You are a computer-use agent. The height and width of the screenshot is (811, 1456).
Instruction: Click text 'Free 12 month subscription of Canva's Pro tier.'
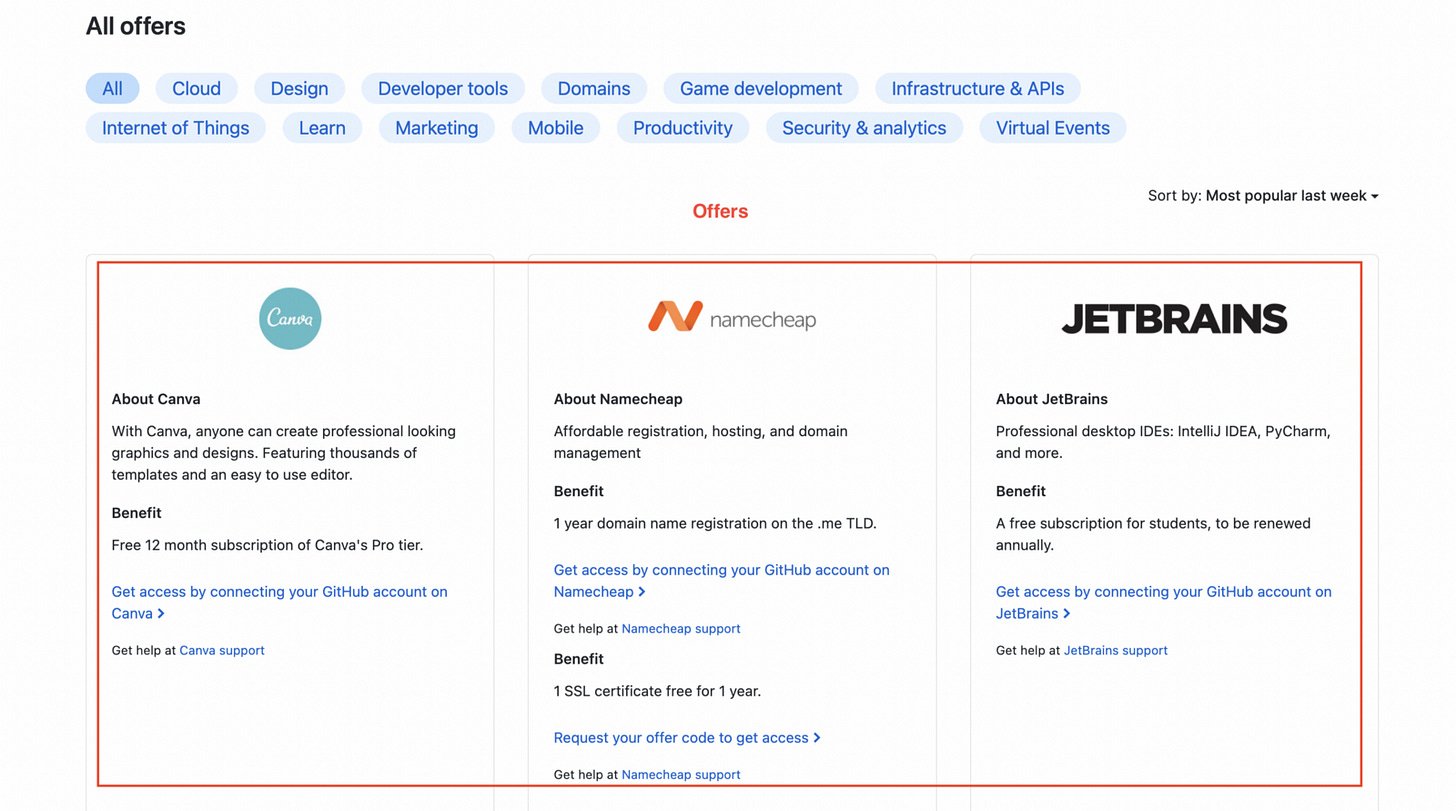[x=267, y=545]
